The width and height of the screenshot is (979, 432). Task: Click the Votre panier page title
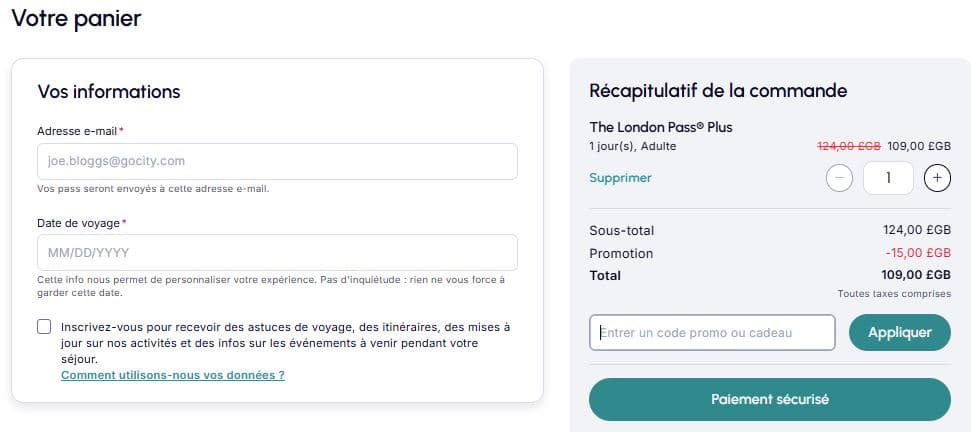click(76, 18)
